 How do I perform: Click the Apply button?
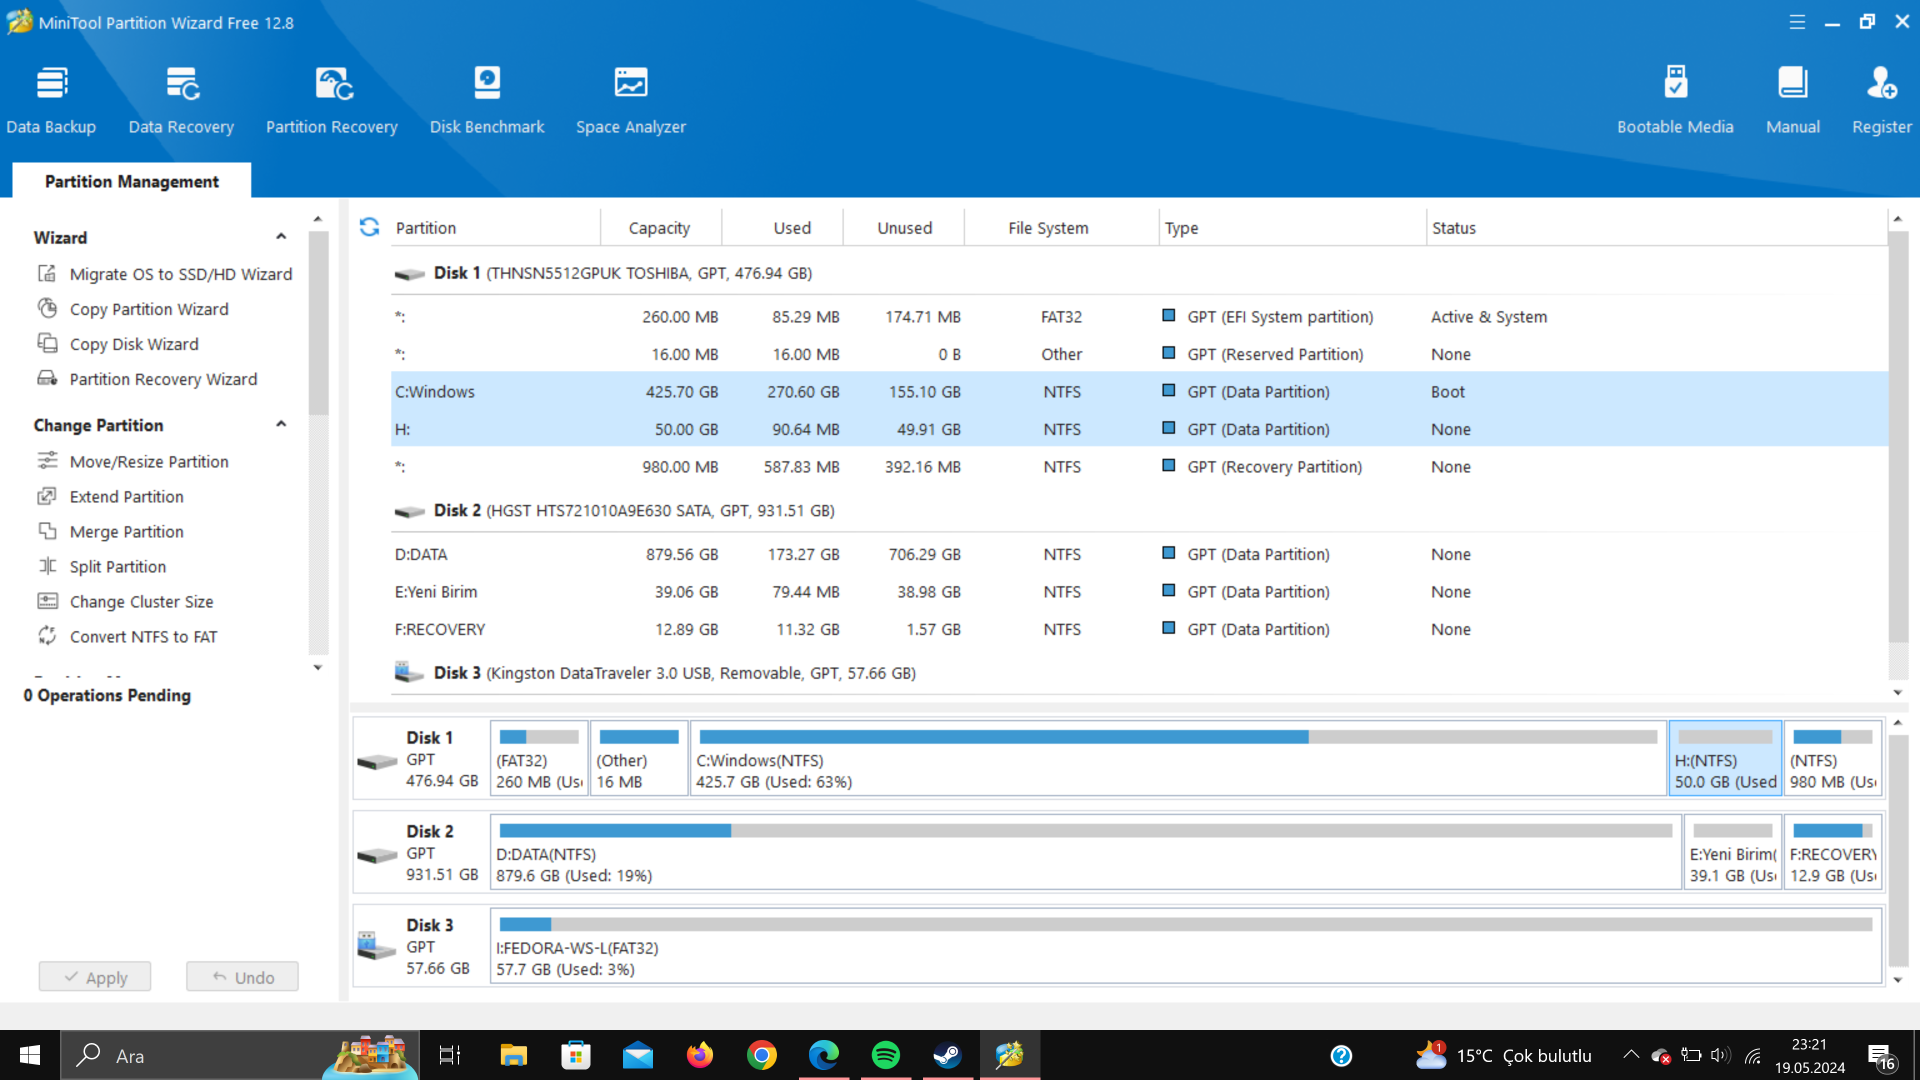pos(95,977)
